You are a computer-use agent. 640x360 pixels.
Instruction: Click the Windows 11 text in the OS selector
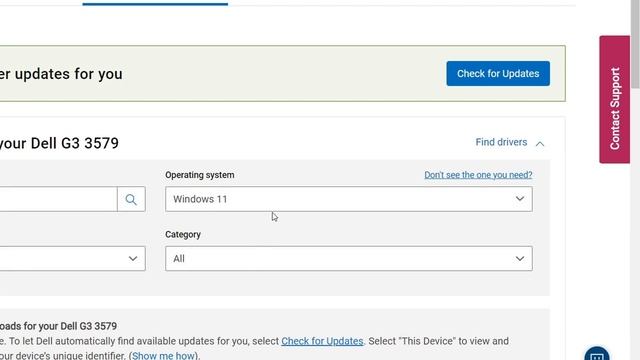click(x=200, y=199)
